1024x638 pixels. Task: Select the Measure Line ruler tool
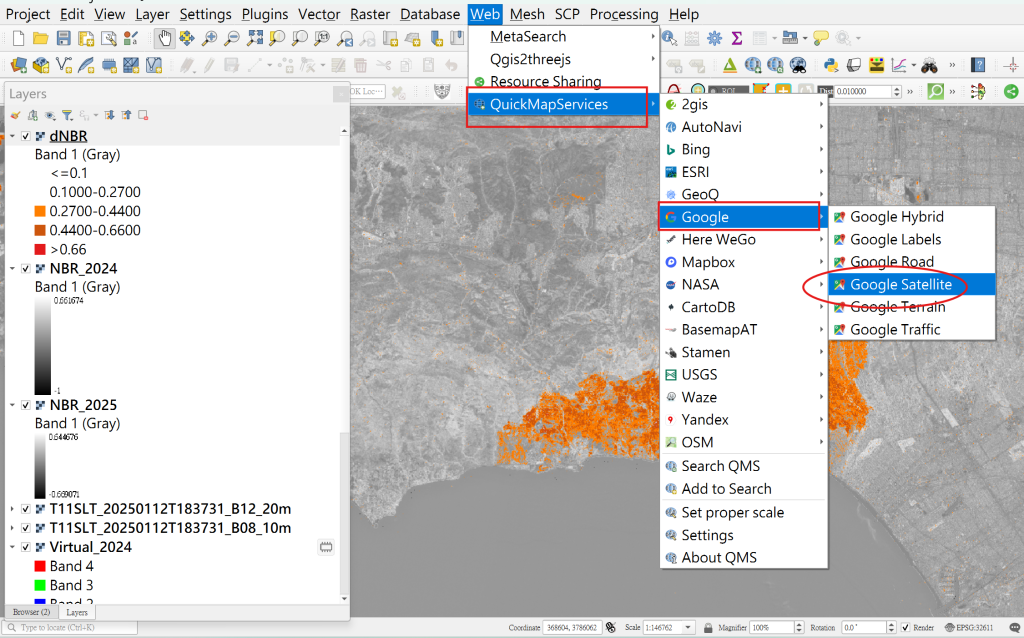tap(789, 39)
